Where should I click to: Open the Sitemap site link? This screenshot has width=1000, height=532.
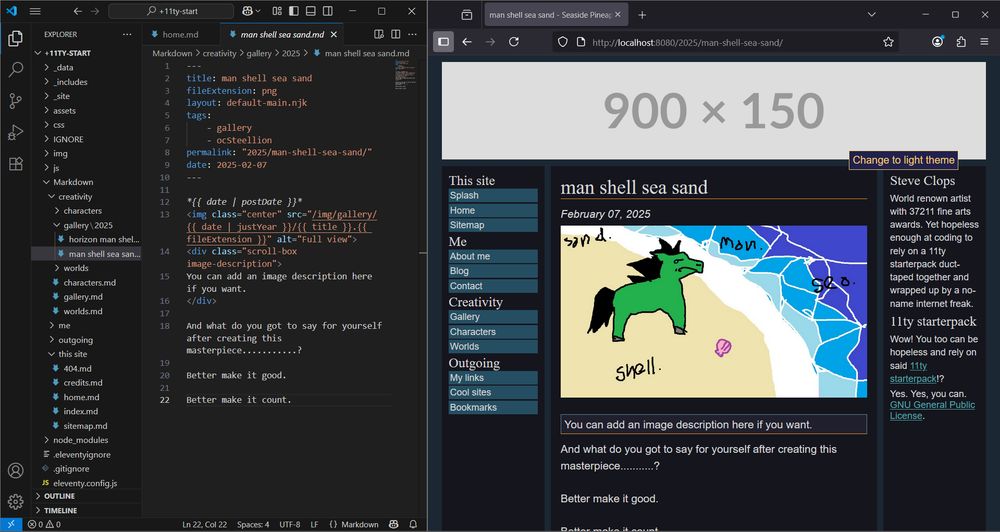click(493, 225)
